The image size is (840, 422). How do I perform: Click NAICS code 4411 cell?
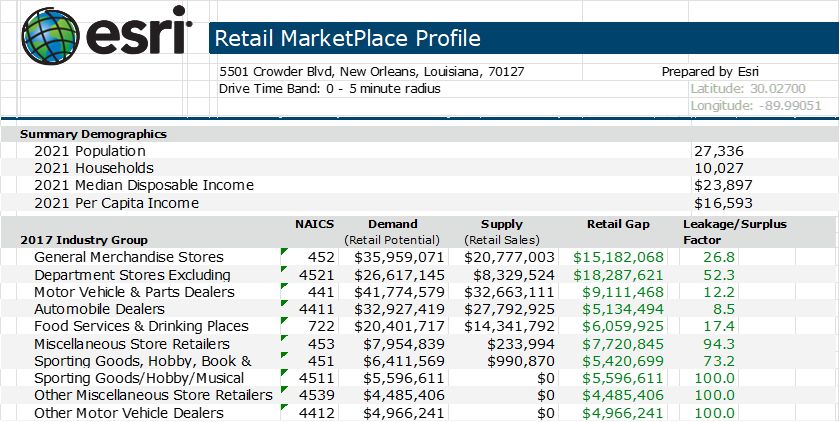tap(319, 309)
